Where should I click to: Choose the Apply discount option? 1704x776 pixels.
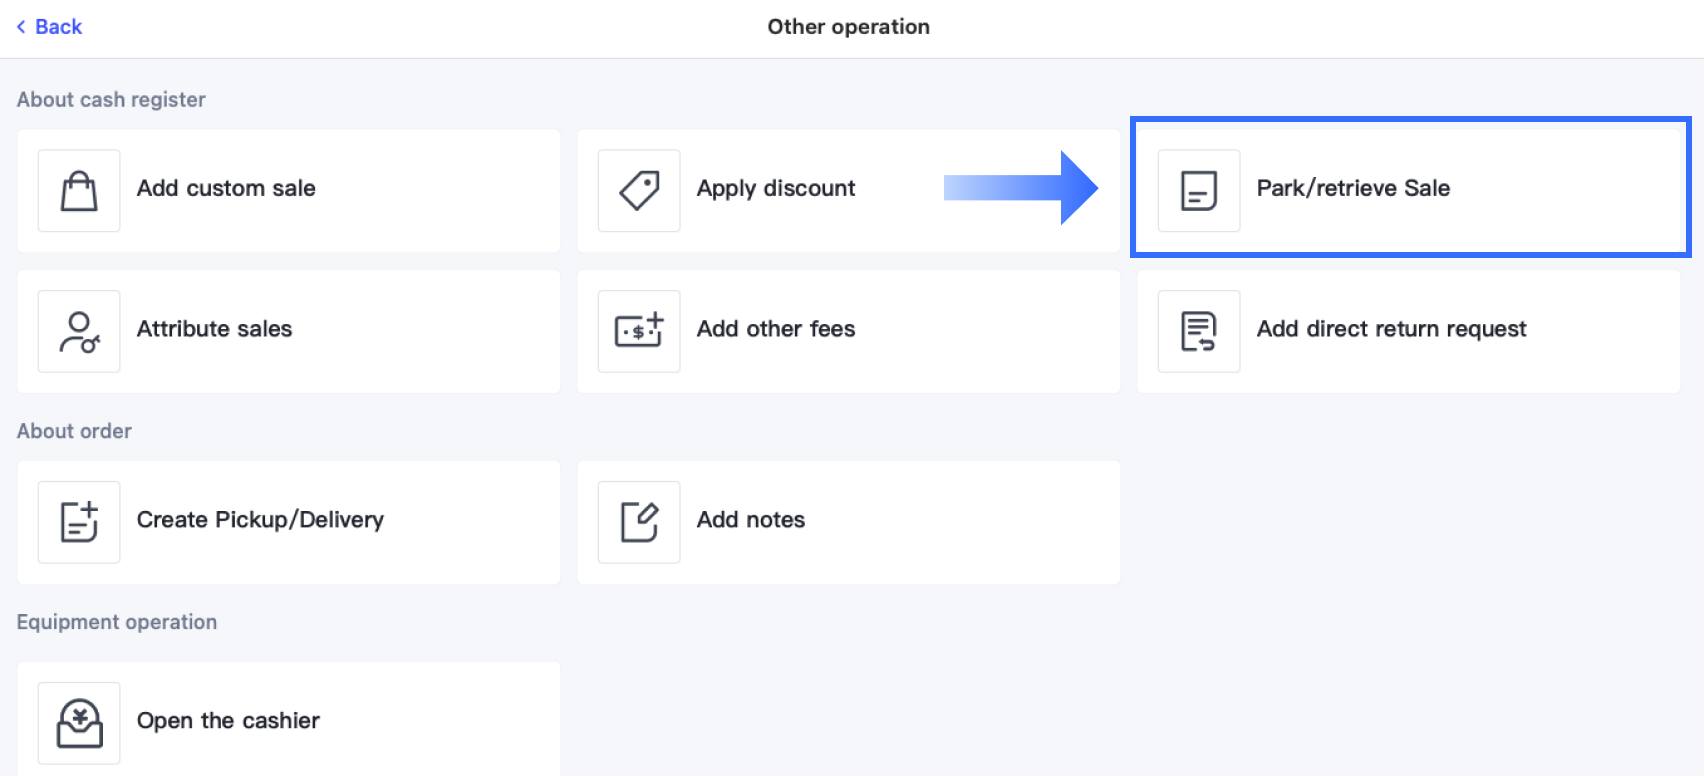pos(776,188)
